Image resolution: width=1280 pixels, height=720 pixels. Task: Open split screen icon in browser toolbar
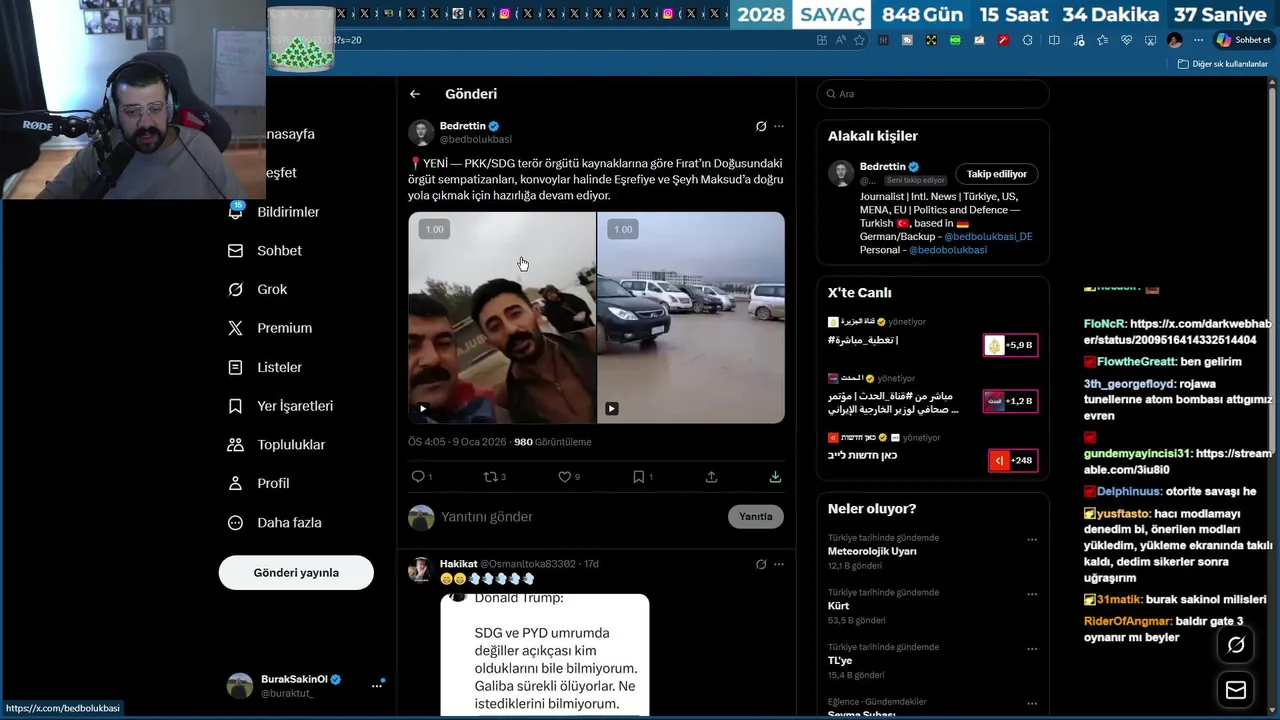tap(1054, 40)
